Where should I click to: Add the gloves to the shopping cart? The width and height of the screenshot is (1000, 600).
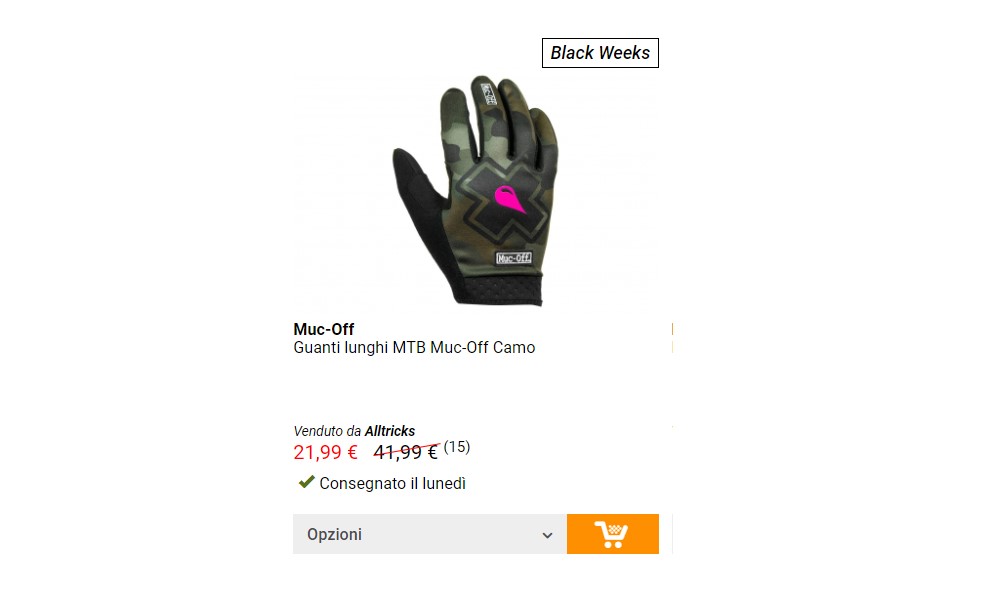612,534
